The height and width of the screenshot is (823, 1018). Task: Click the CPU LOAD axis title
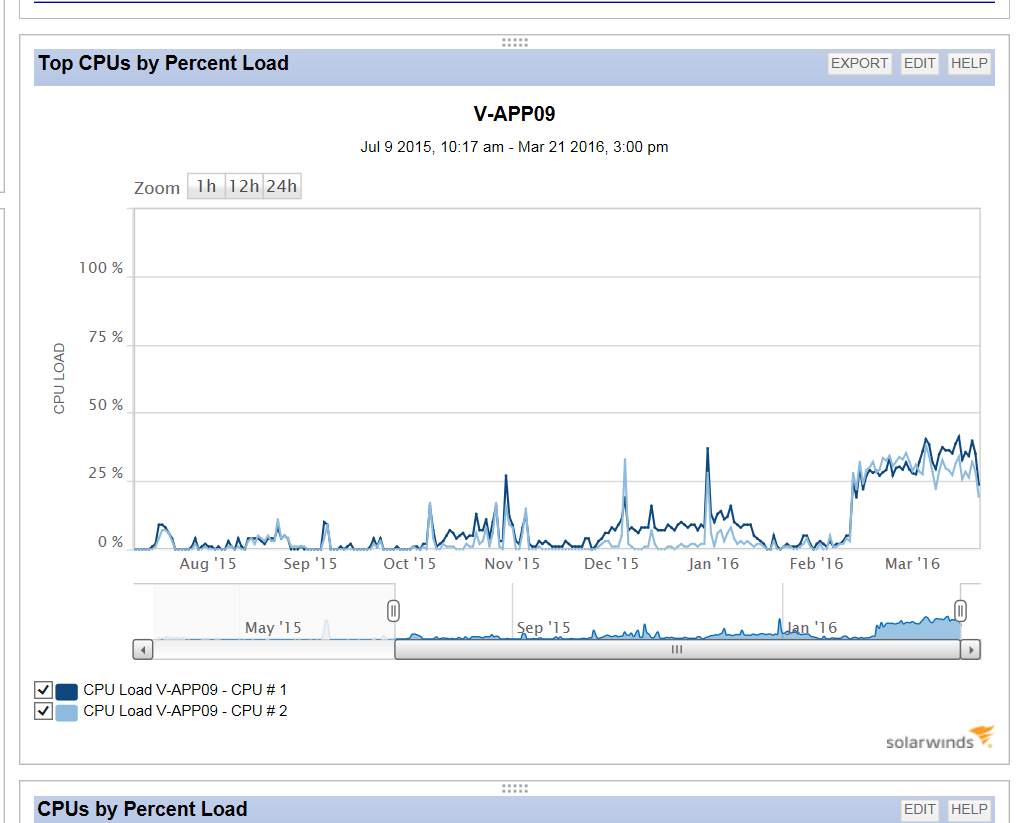pos(59,378)
